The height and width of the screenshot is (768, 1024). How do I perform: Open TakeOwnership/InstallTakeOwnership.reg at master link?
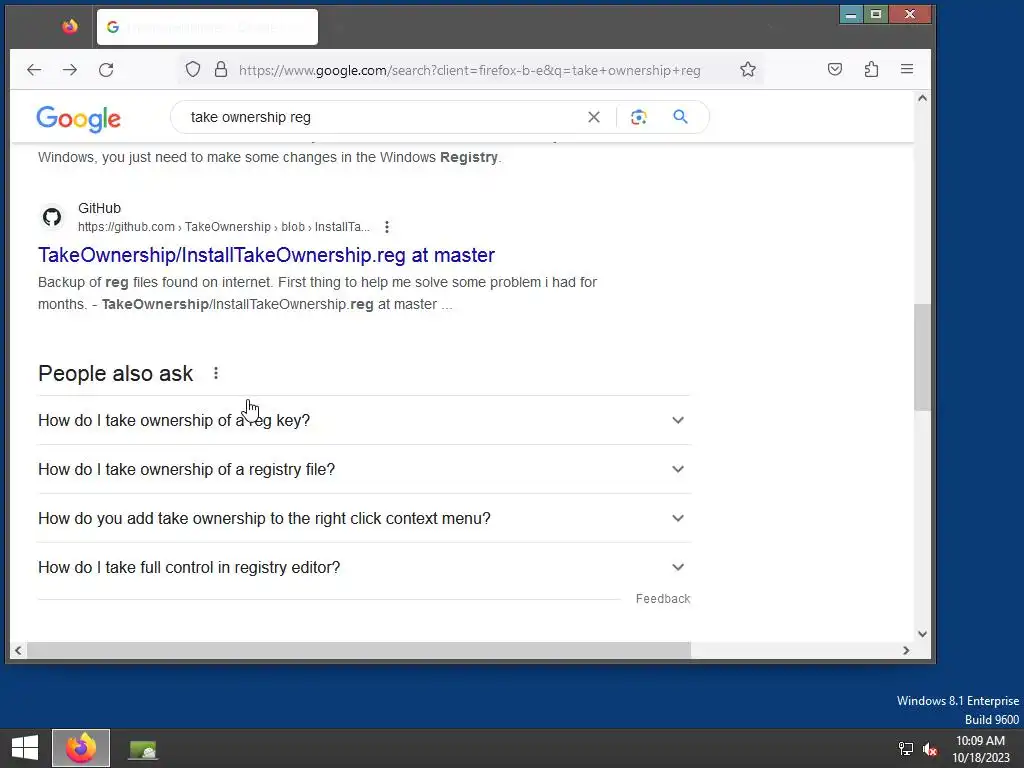click(266, 255)
